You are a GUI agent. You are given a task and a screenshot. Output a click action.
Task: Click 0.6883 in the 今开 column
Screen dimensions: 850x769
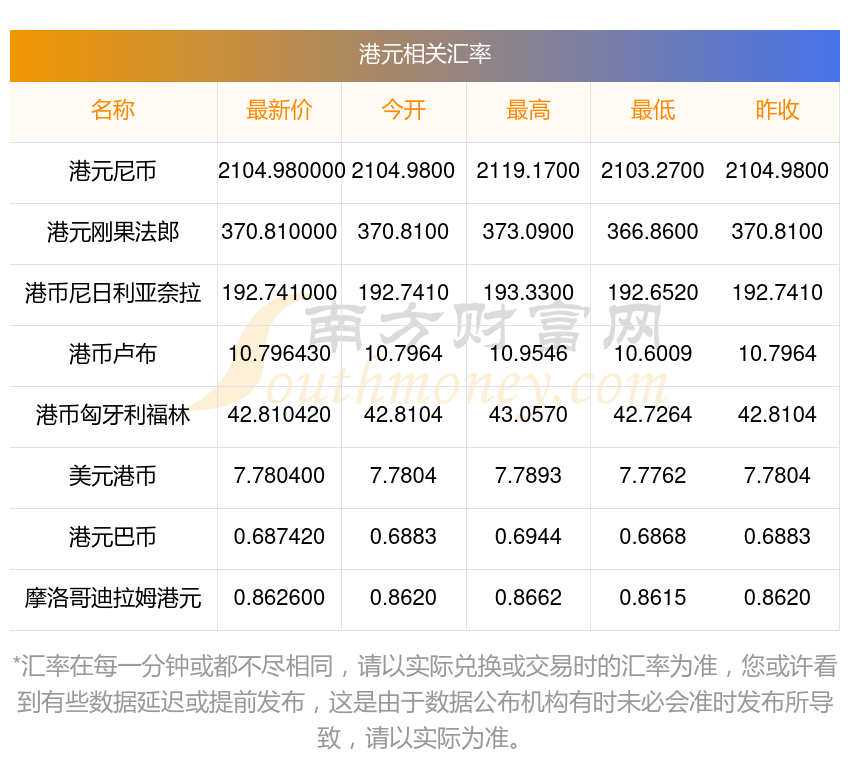tap(403, 537)
